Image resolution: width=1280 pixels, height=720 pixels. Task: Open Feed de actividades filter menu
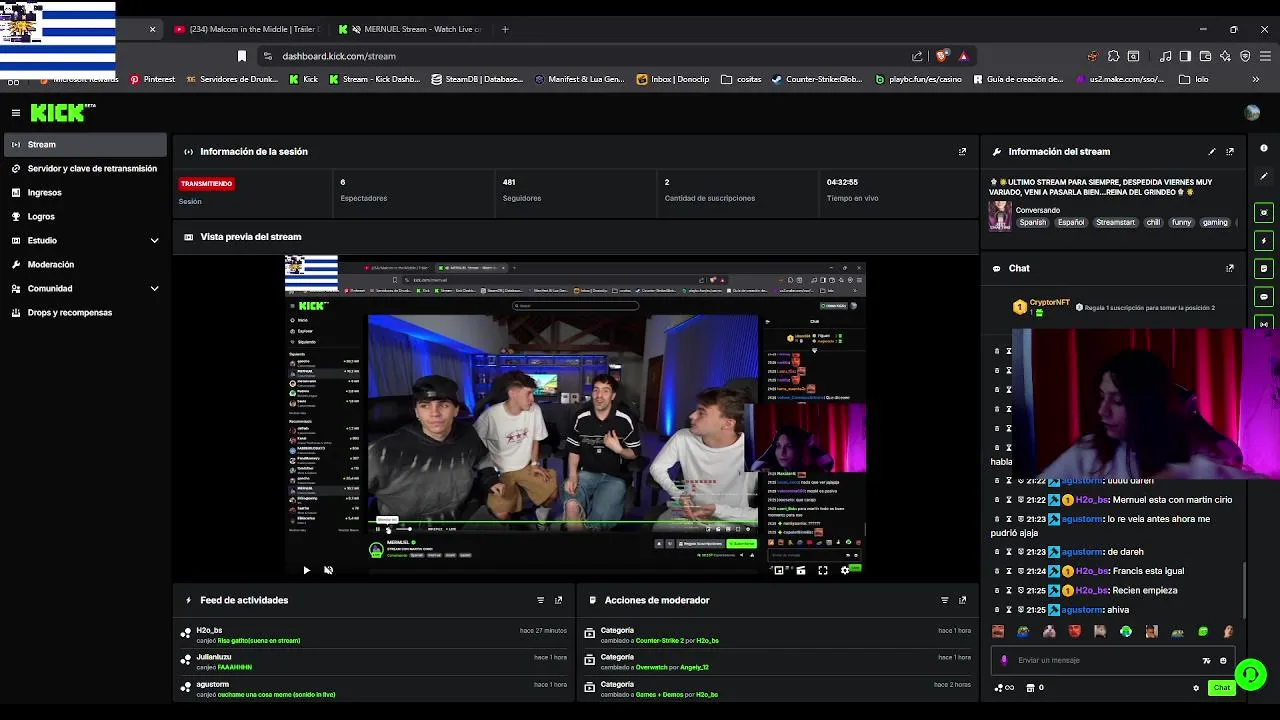540,600
